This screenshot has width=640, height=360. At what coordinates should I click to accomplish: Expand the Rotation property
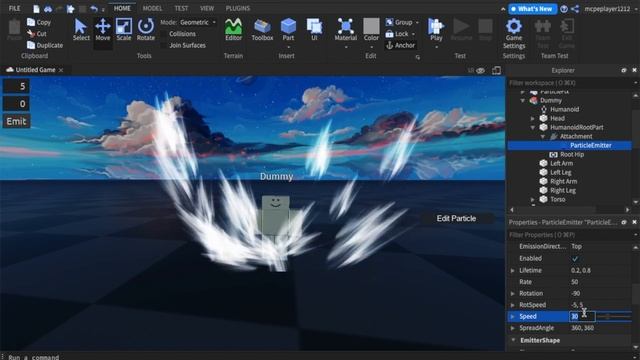[513, 293]
